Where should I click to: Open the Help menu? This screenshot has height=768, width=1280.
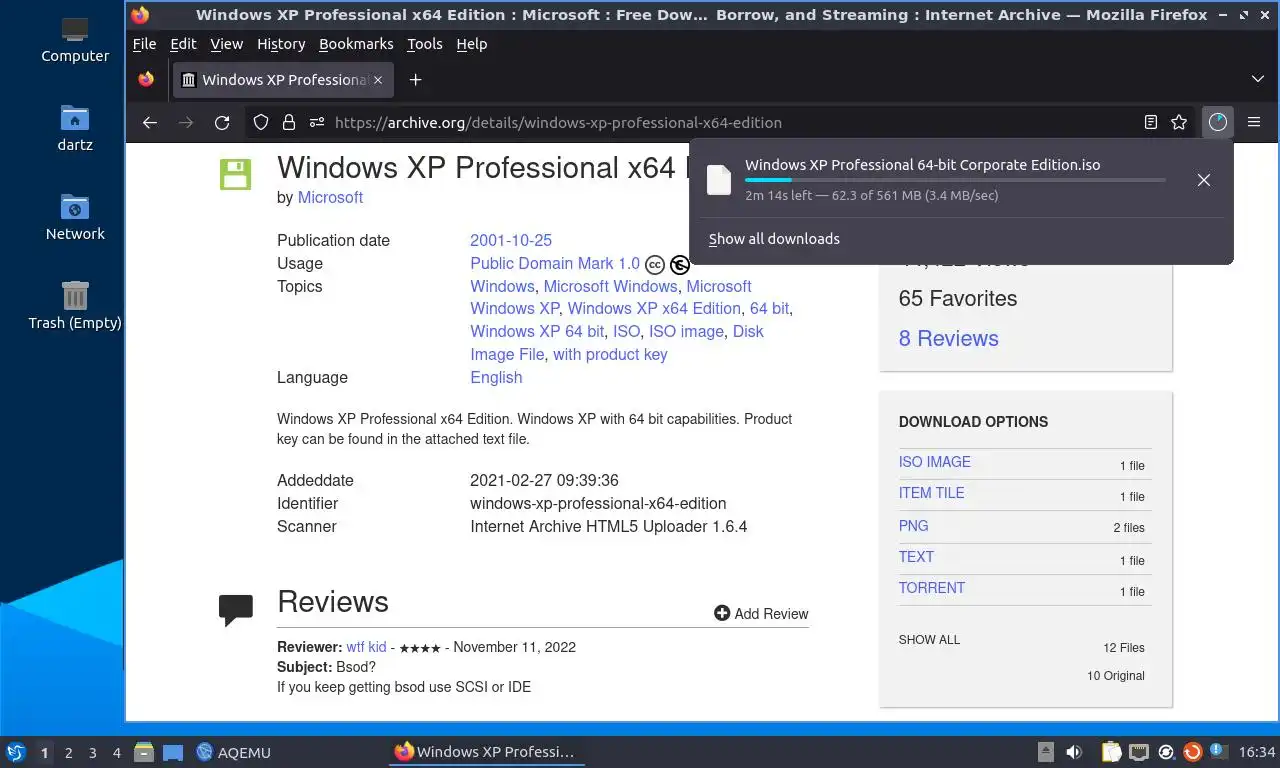pos(472,44)
